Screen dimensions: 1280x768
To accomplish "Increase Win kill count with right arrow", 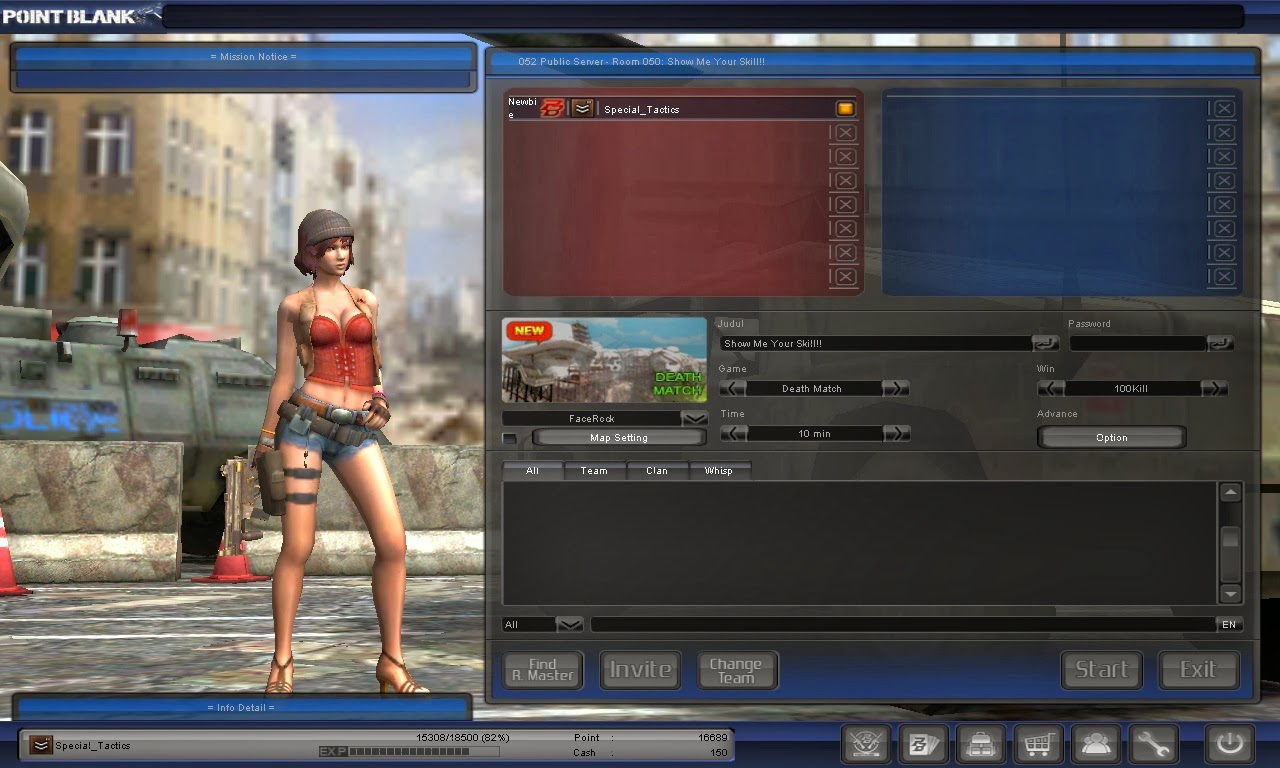I will pyautogui.click(x=1214, y=388).
